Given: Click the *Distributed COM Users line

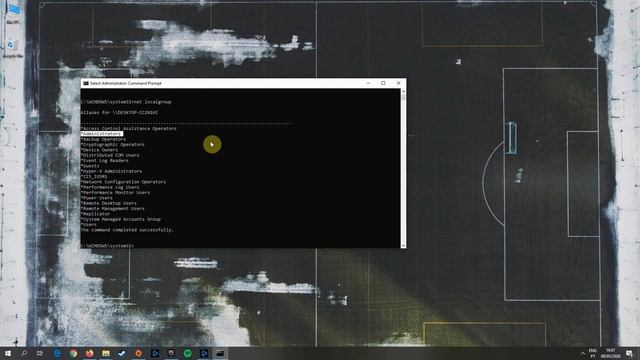Looking at the screenshot, I should pos(110,155).
